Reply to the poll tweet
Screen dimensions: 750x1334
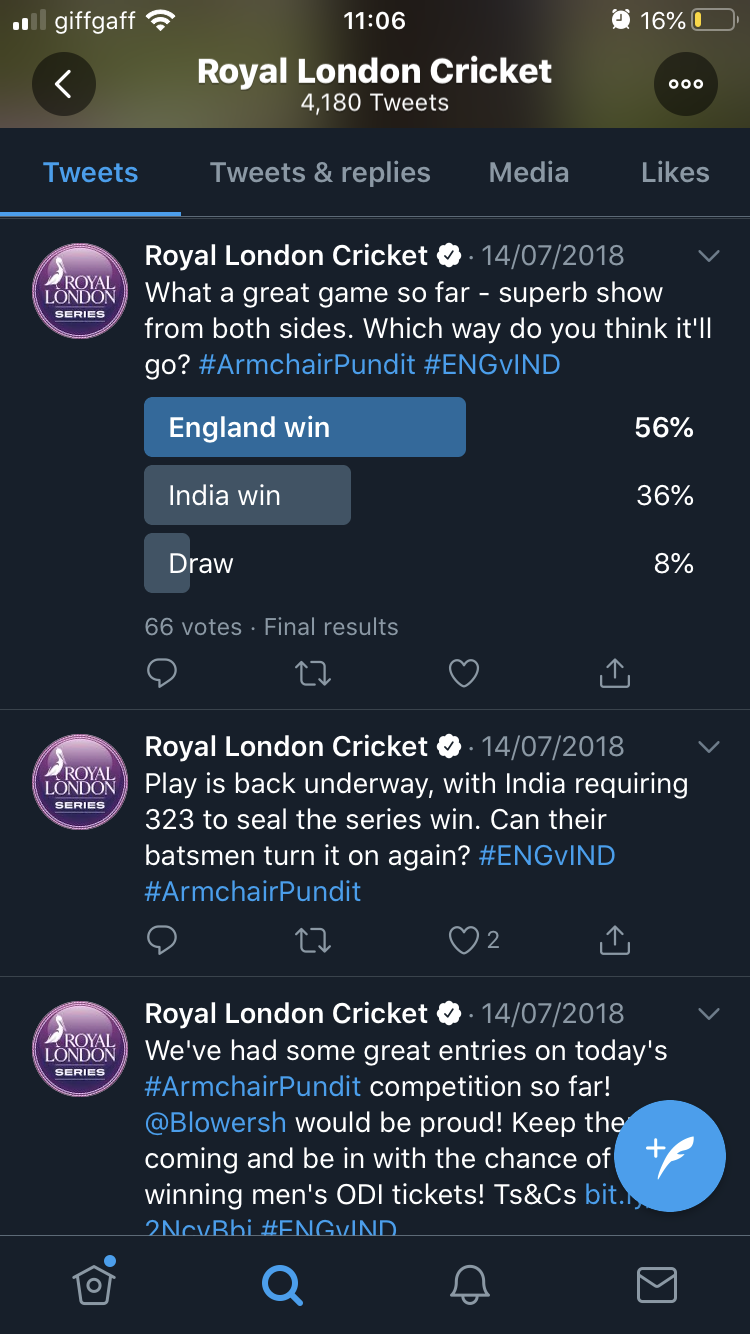pyautogui.click(x=162, y=674)
